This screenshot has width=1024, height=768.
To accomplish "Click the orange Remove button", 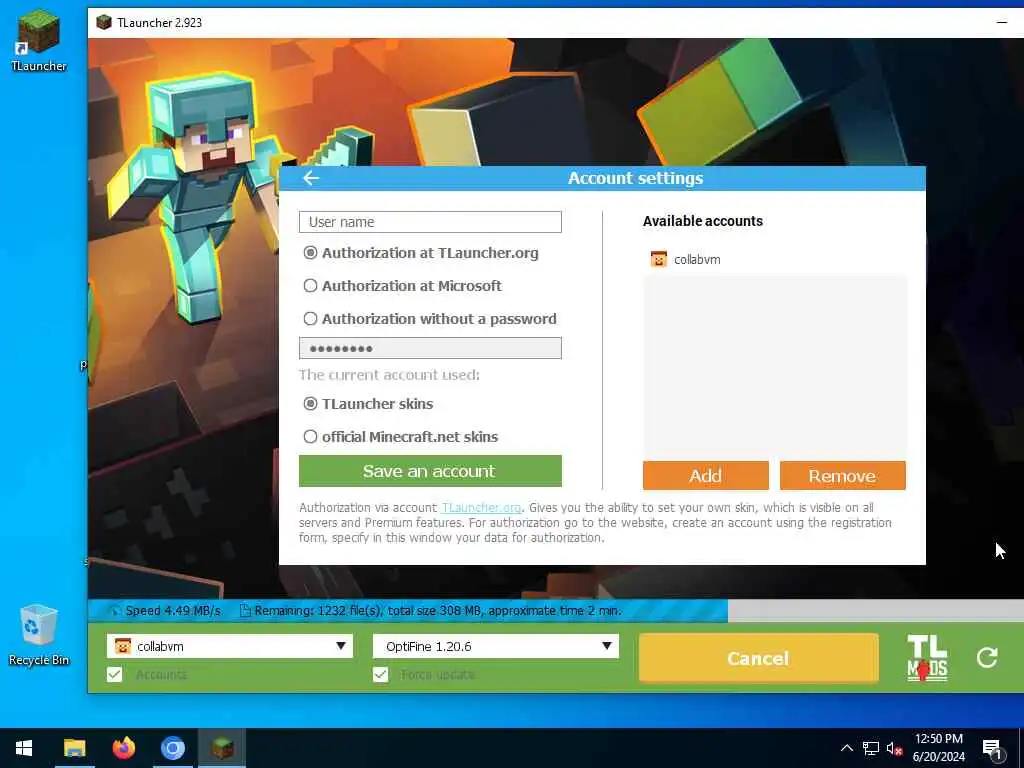I will 842,475.
